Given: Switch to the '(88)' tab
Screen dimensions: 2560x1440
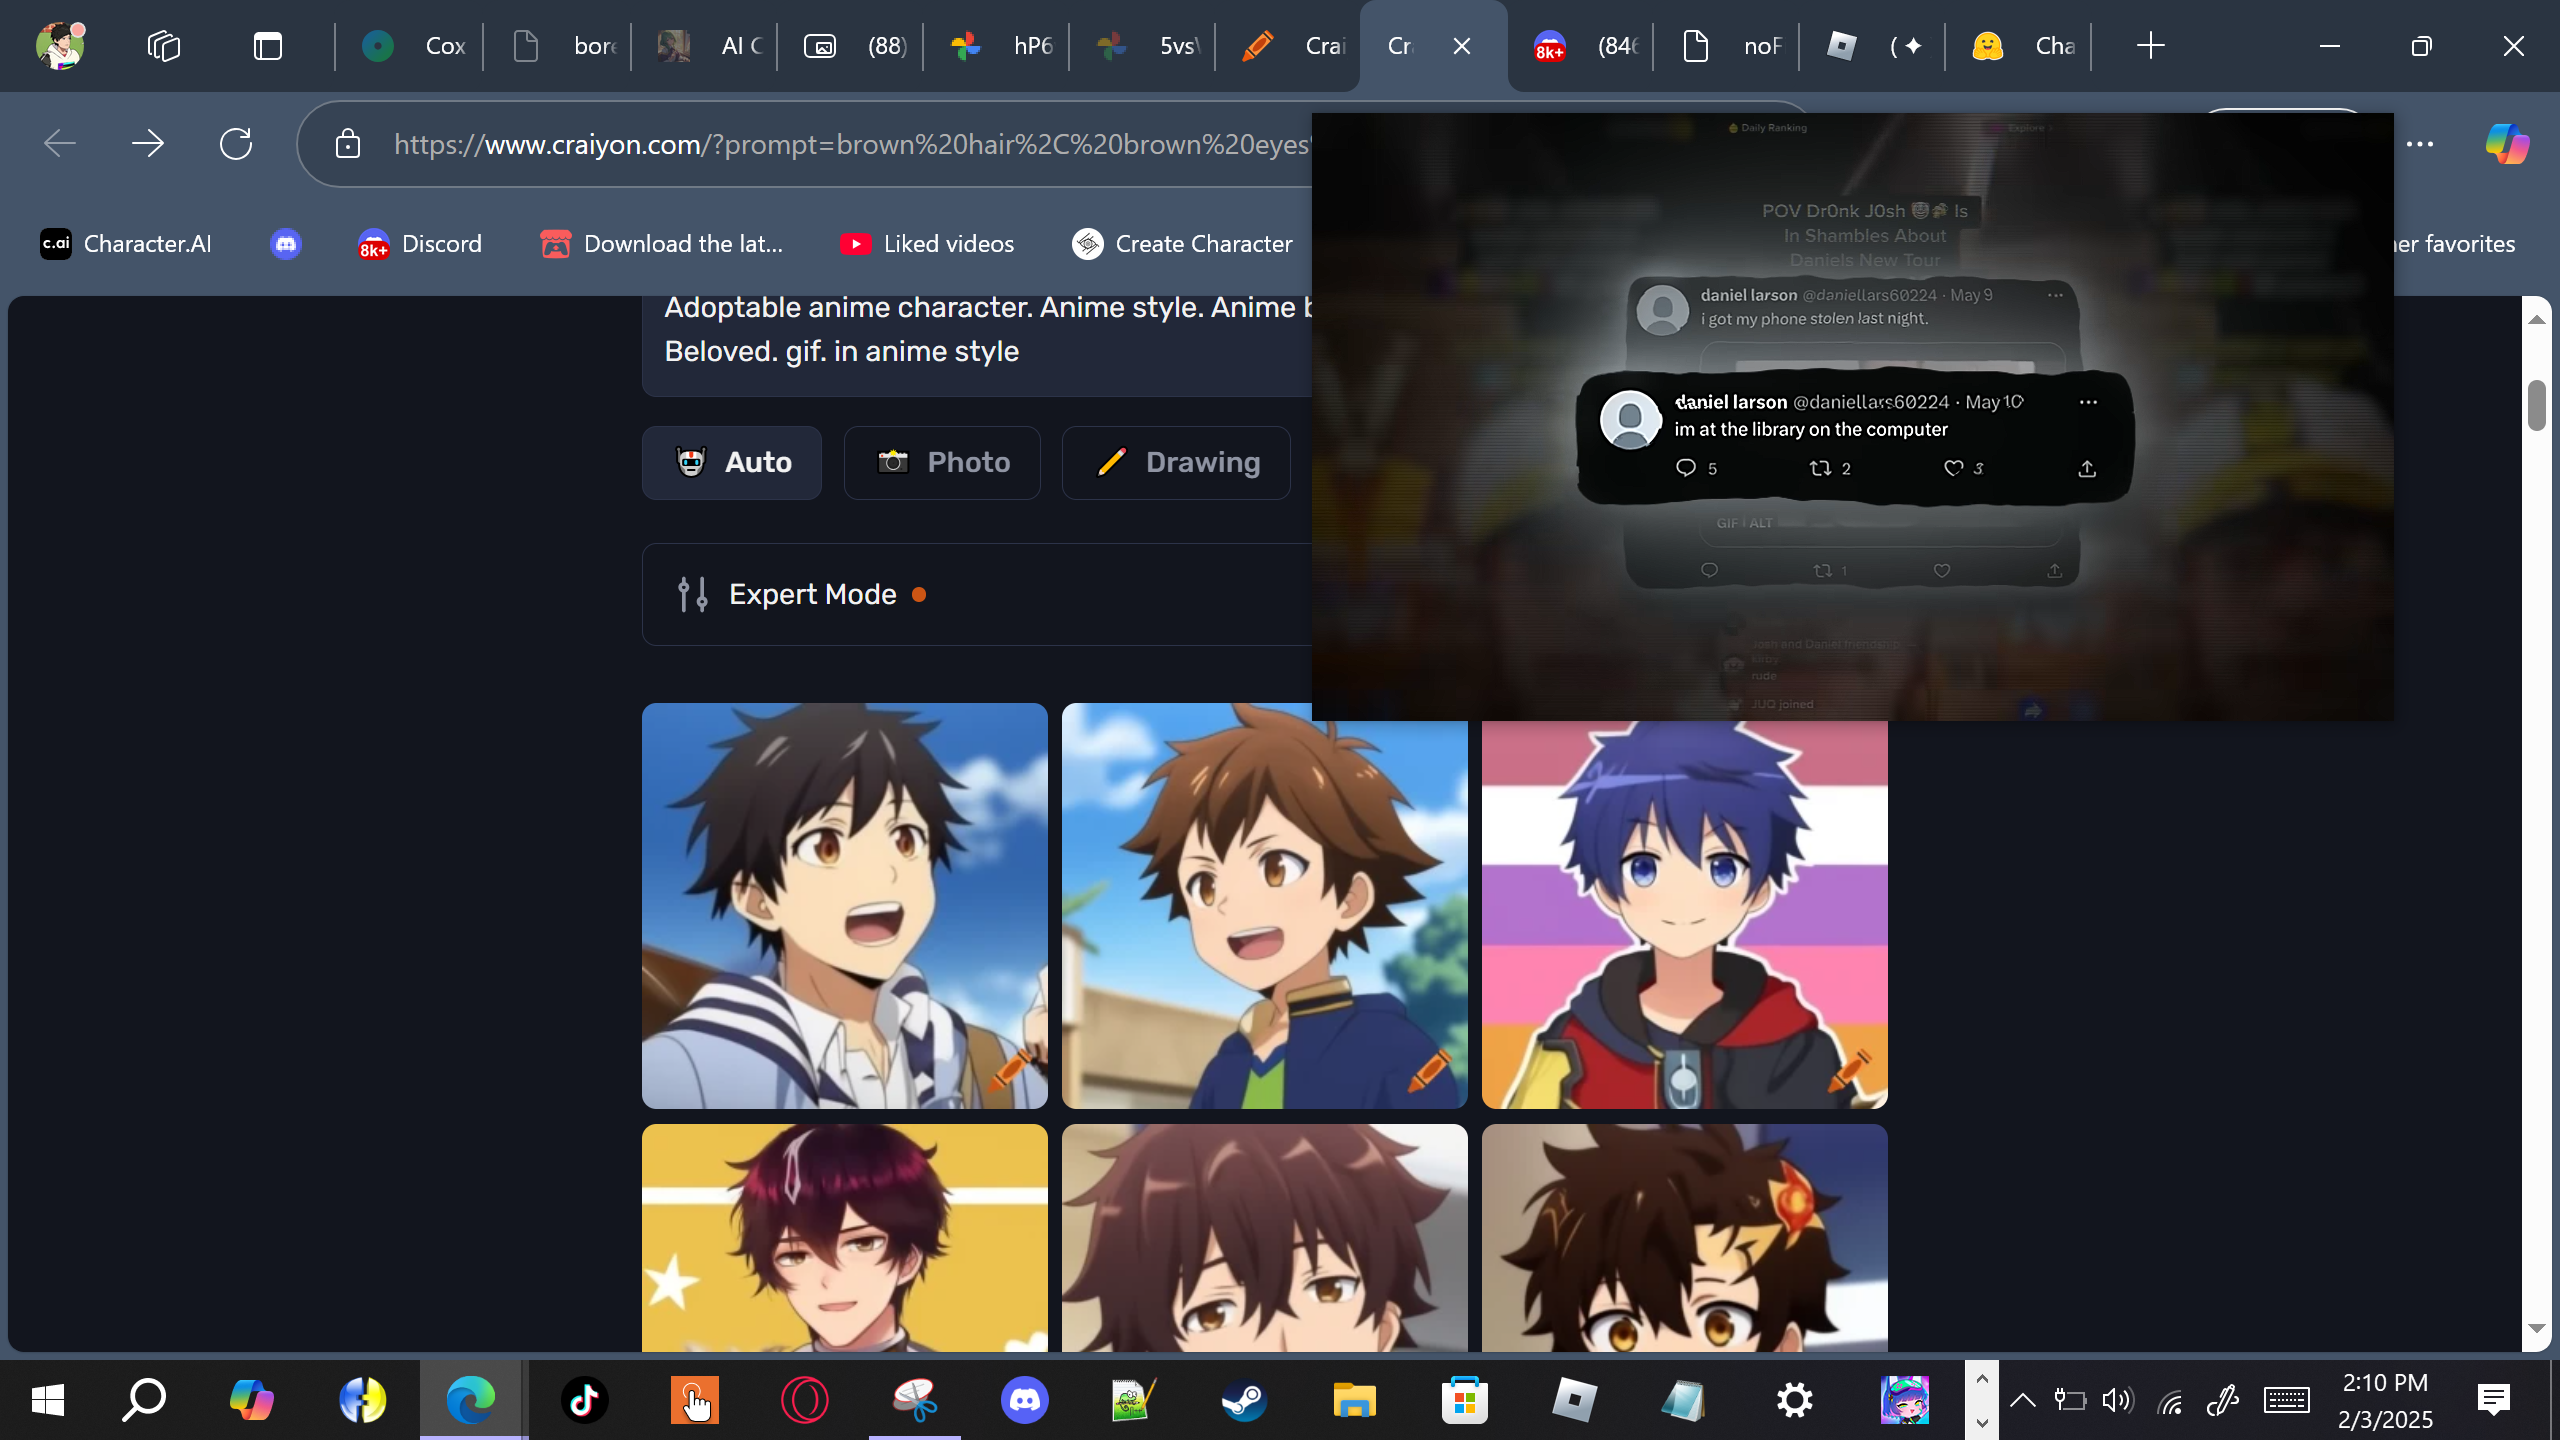Looking at the screenshot, I should 852,46.
